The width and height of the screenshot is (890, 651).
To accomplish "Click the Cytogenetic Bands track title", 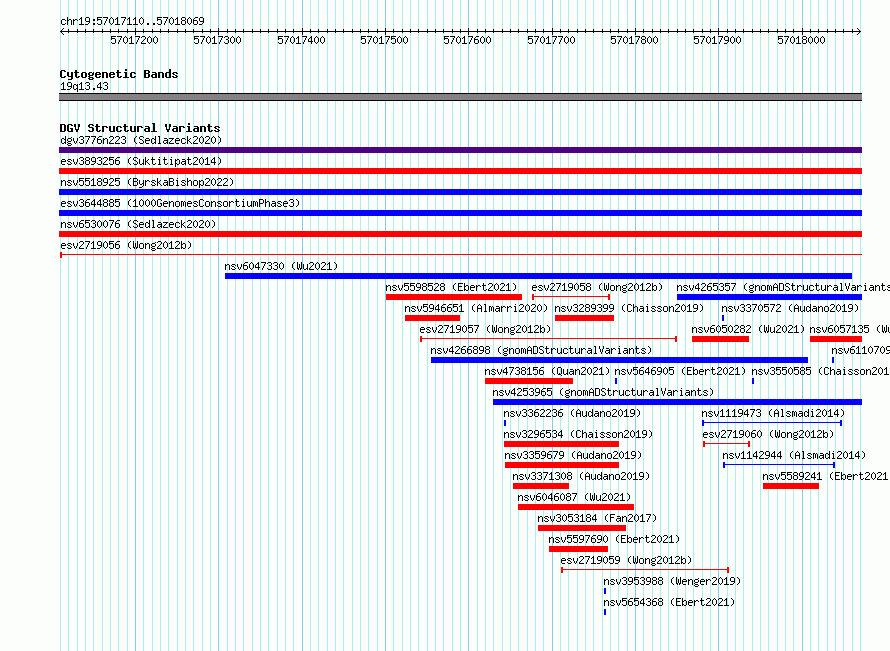I will (x=119, y=74).
